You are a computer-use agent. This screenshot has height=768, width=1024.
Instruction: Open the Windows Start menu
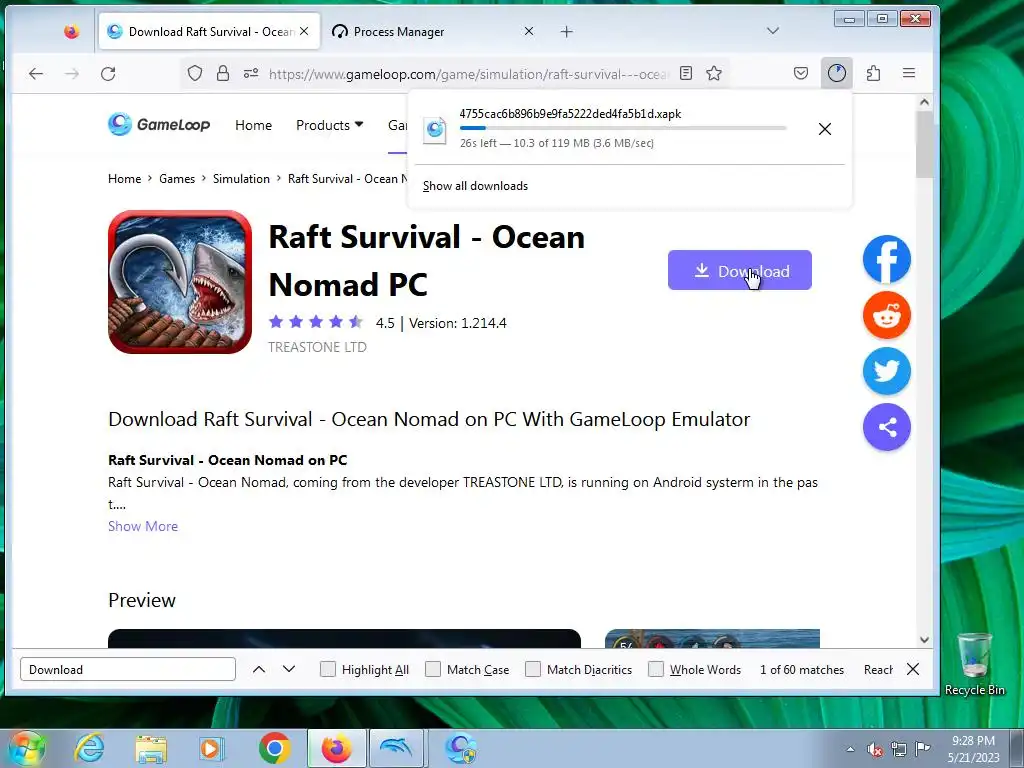point(27,748)
